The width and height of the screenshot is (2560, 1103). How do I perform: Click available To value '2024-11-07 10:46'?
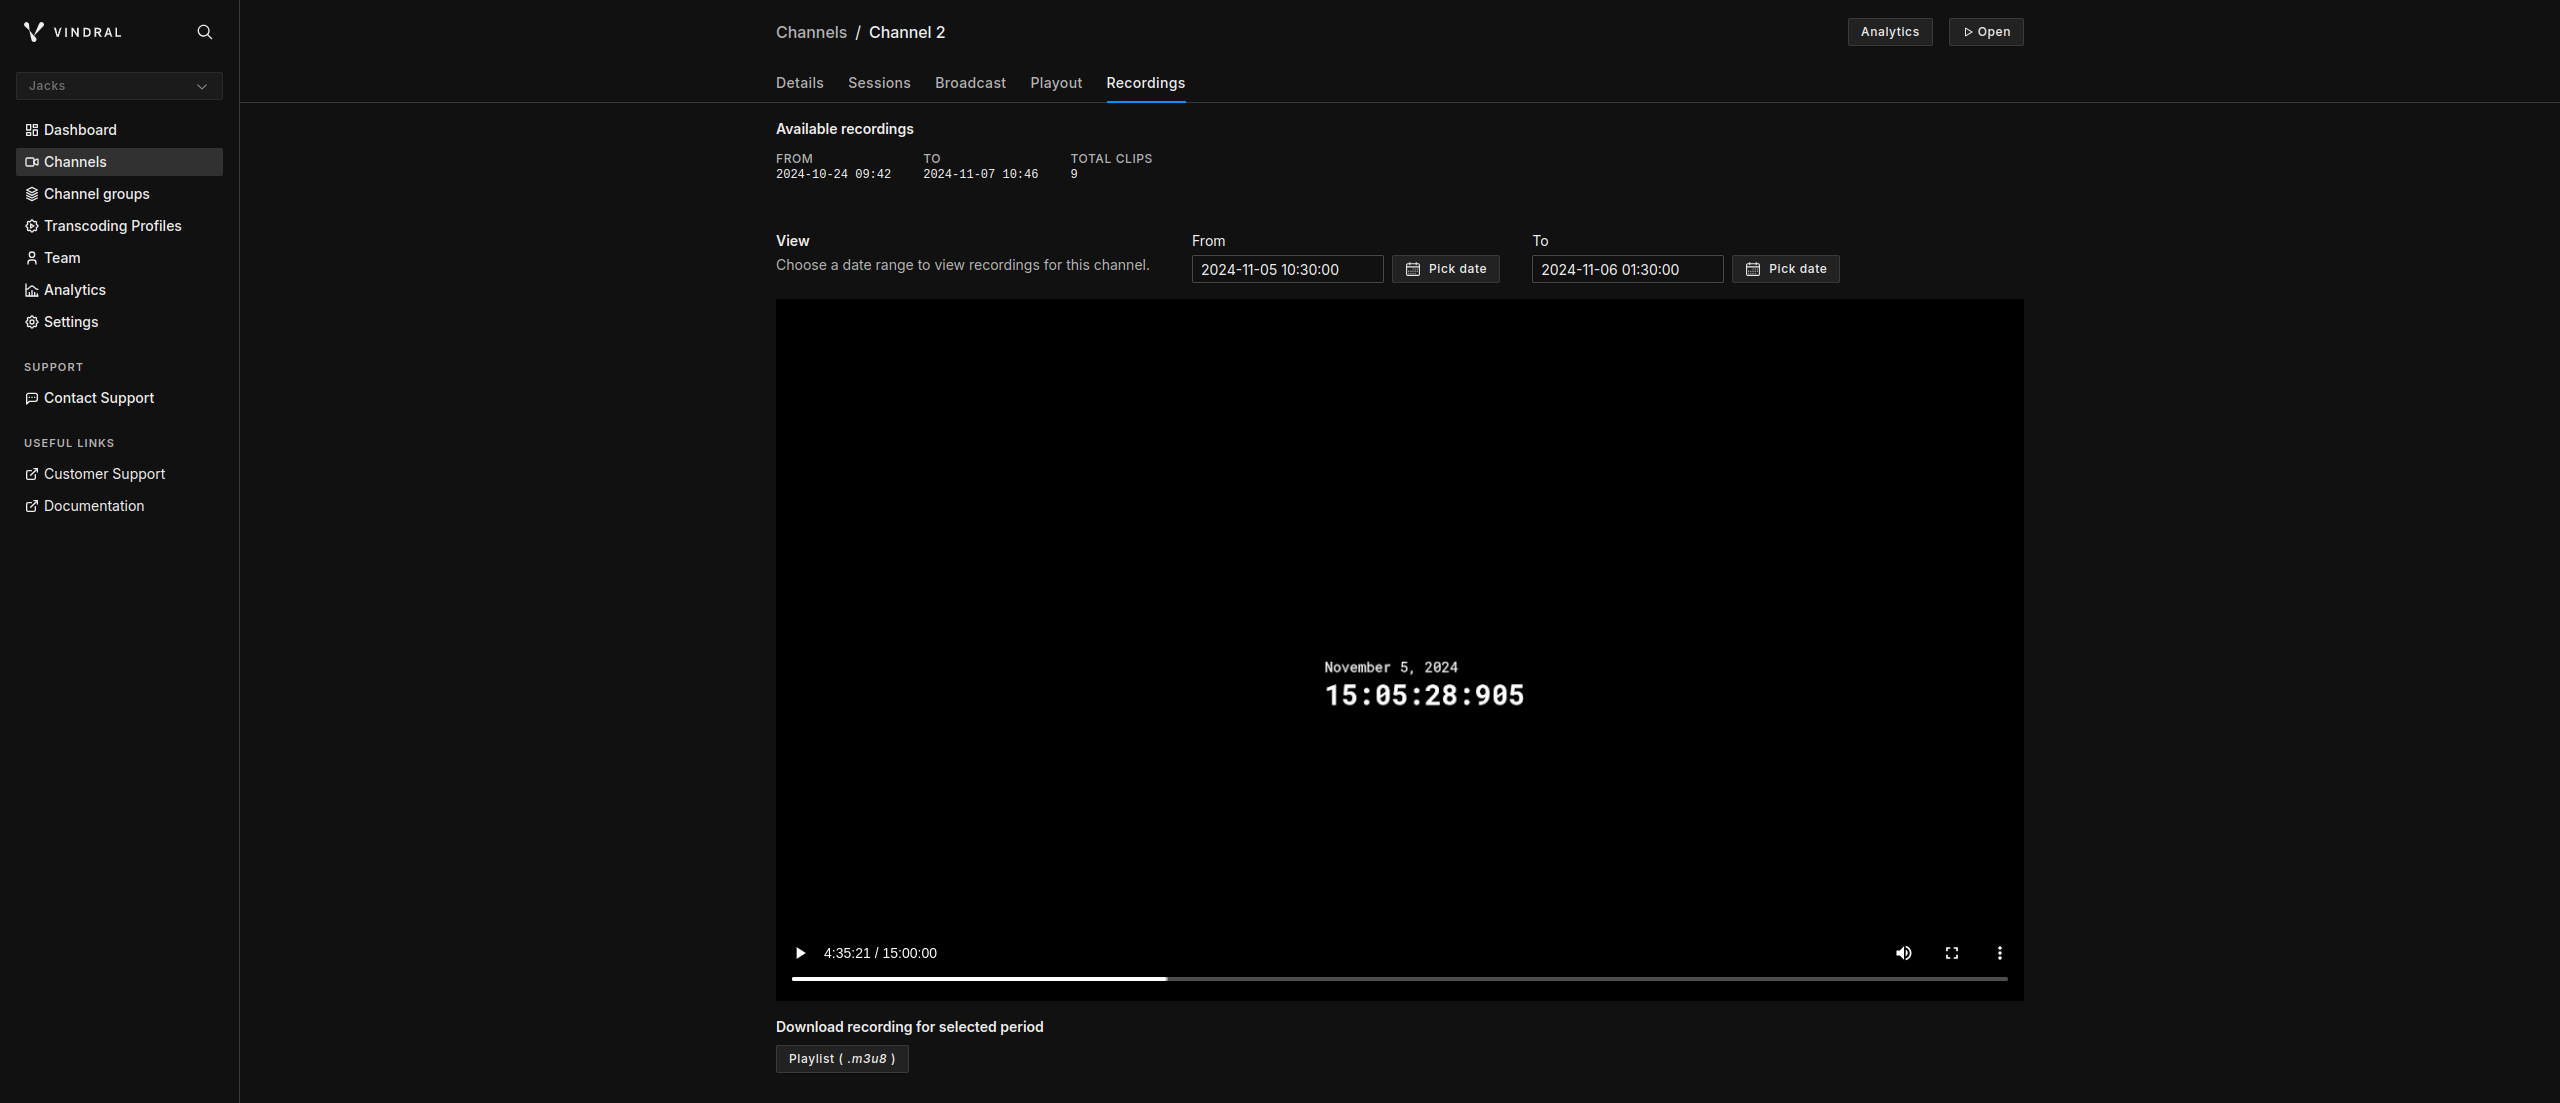pos(980,174)
